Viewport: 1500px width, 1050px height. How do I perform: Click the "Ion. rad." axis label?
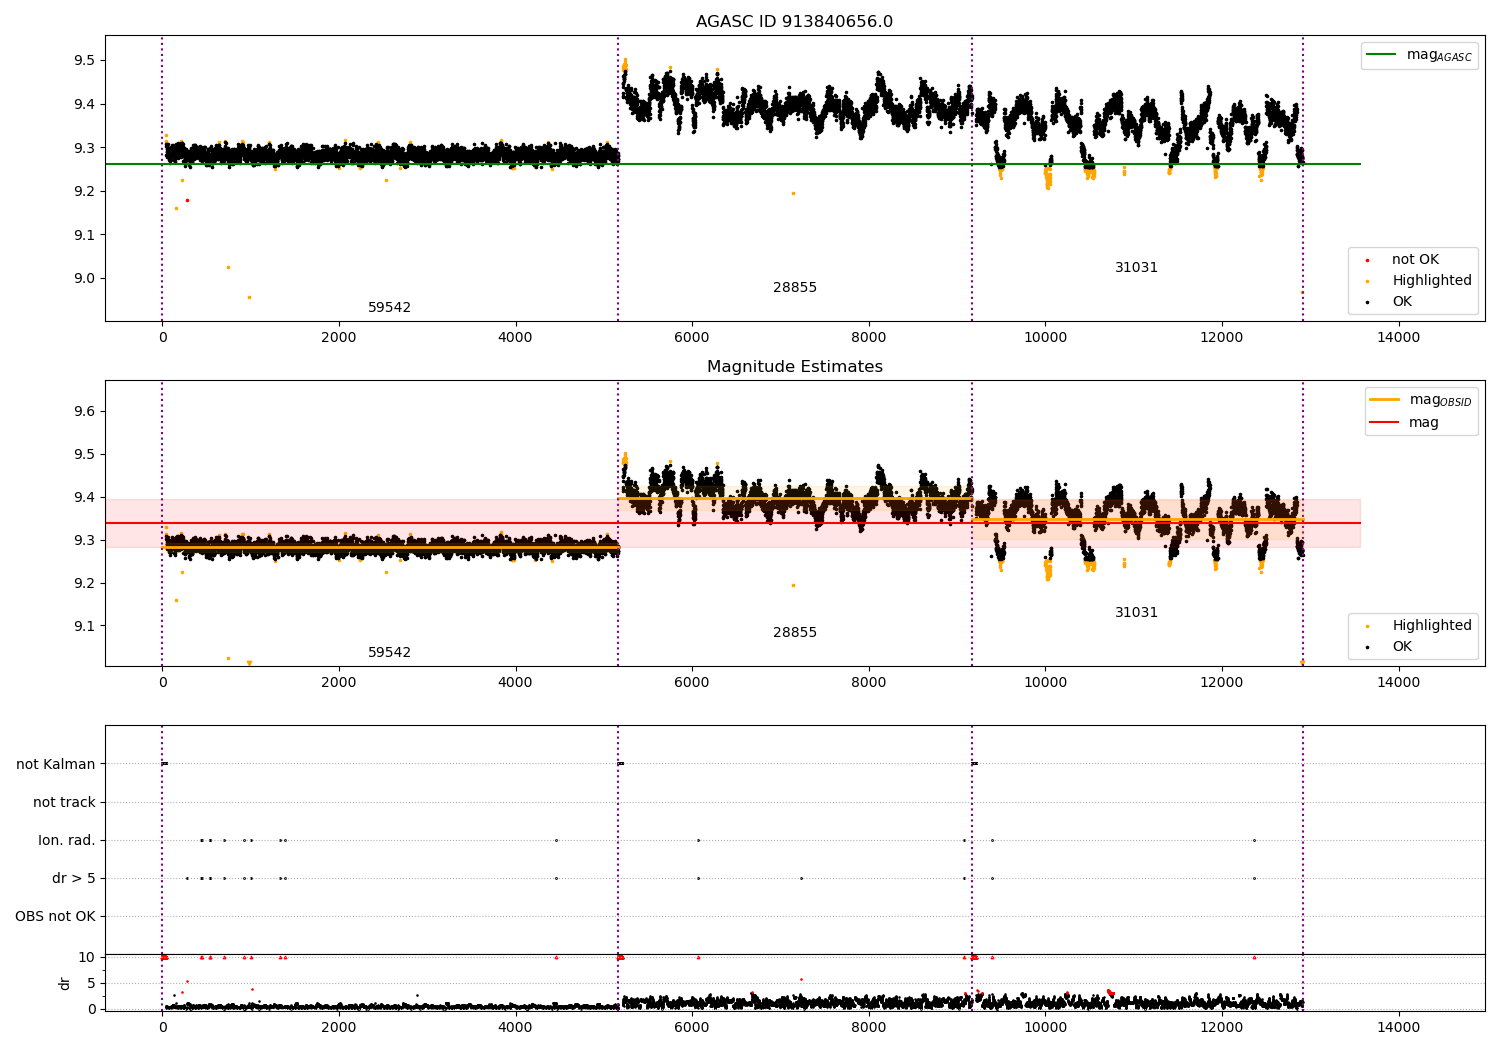pos(67,841)
